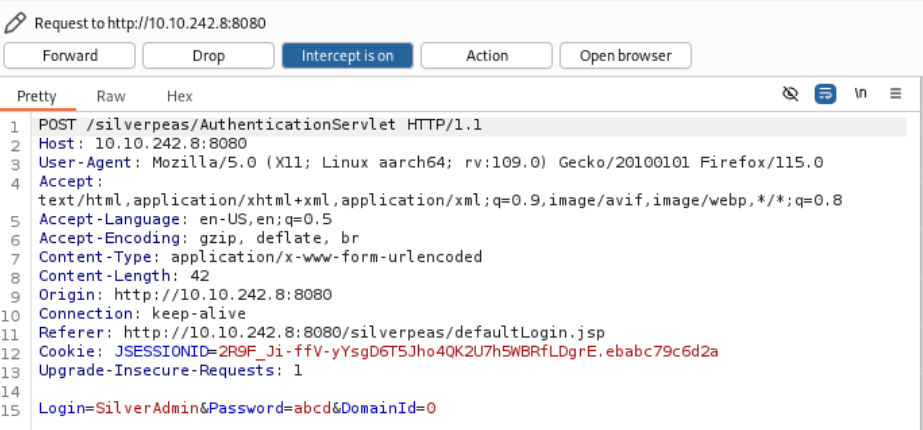Click the Accept-Encoding header line

tap(199, 238)
